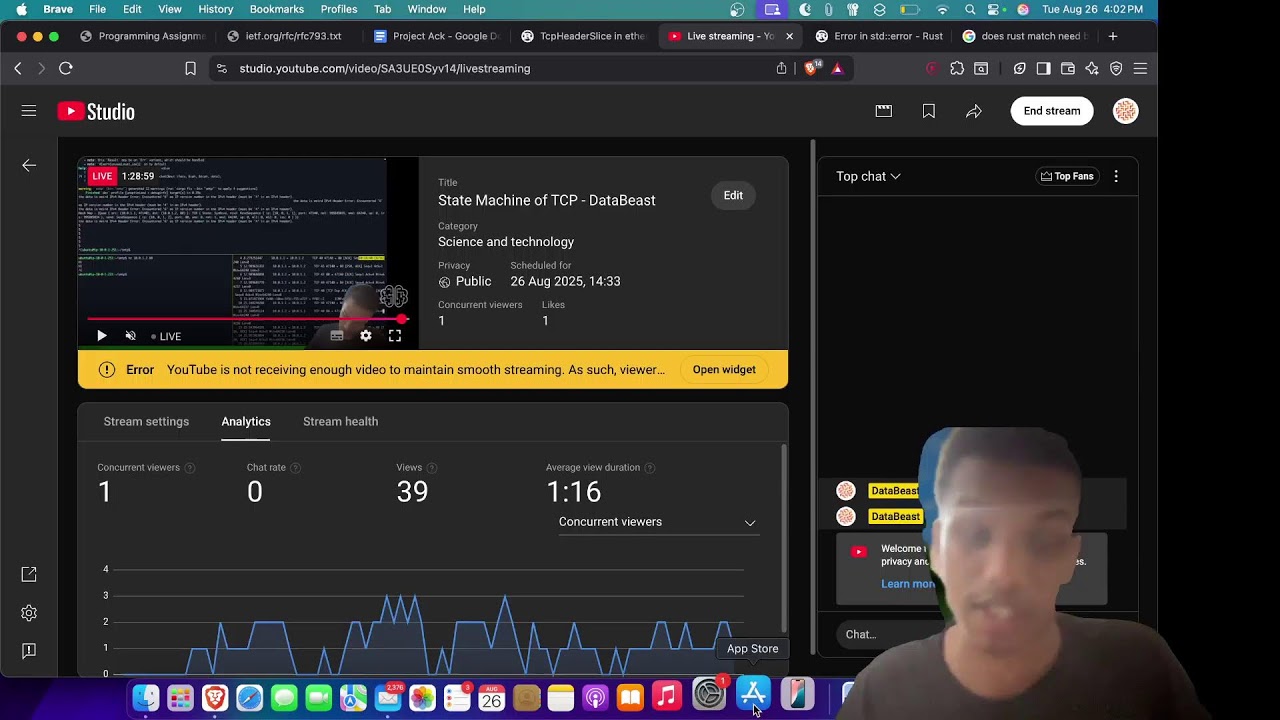The image size is (1280, 720).
Task: Switch to the Stream health tab
Action: tap(340, 421)
